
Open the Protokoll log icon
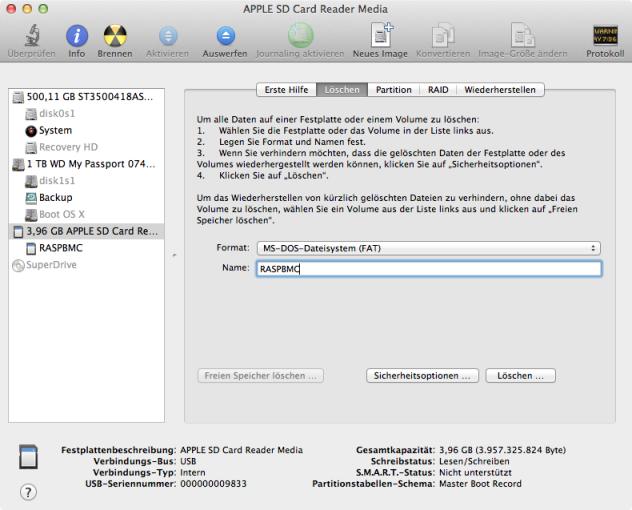coord(605,35)
